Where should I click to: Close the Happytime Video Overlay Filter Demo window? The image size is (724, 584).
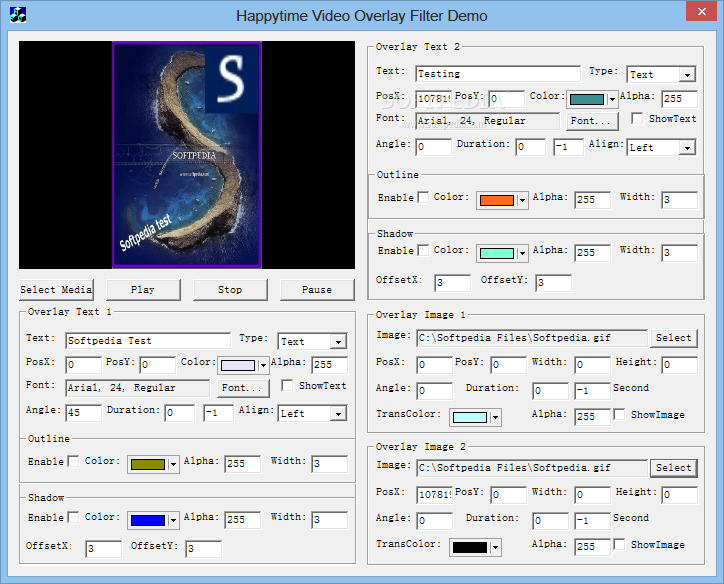coord(701,11)
